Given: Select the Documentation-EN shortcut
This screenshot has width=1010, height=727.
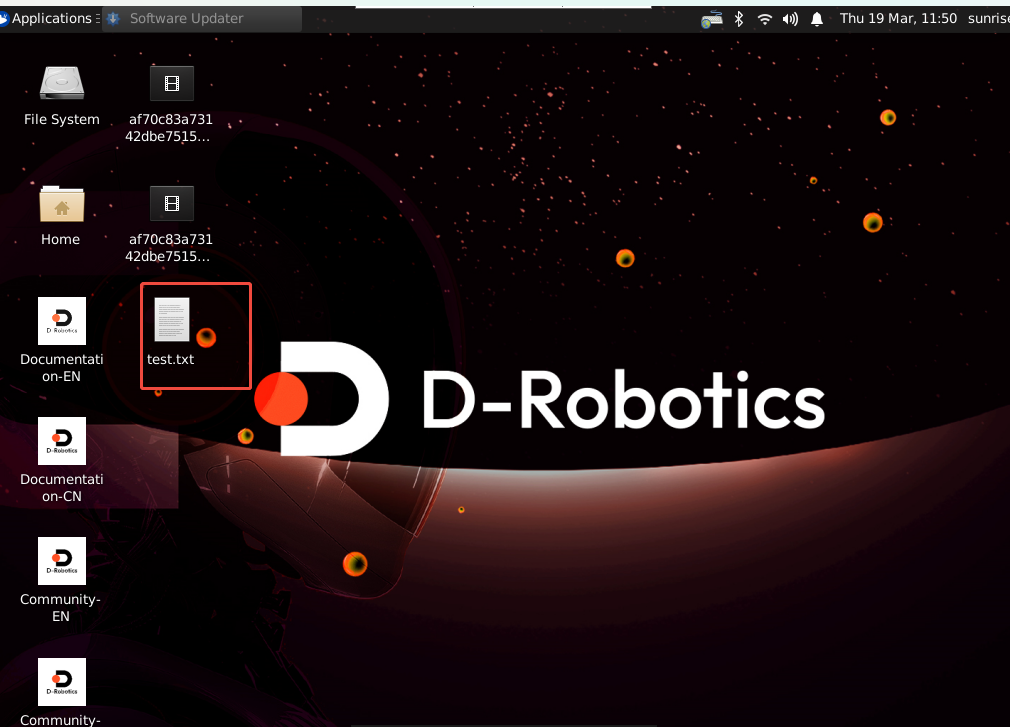Looking at the screenshot, I should pyautogui.click(x=62, y=321).
